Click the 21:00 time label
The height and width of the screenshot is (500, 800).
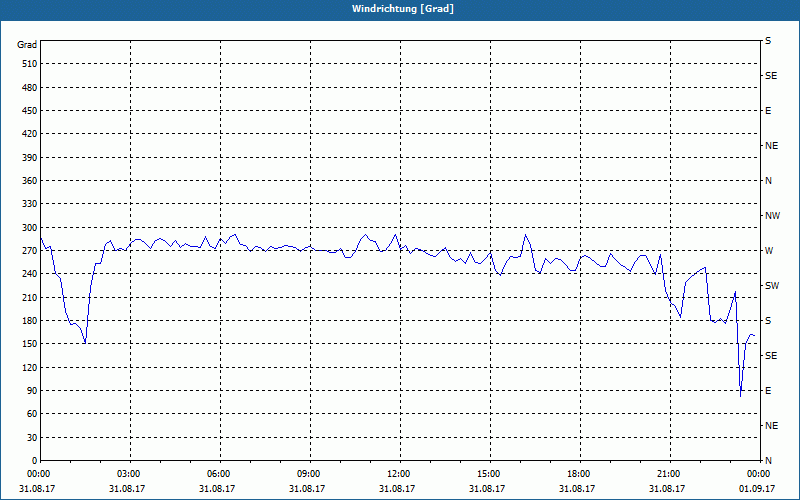click(668, 474)
